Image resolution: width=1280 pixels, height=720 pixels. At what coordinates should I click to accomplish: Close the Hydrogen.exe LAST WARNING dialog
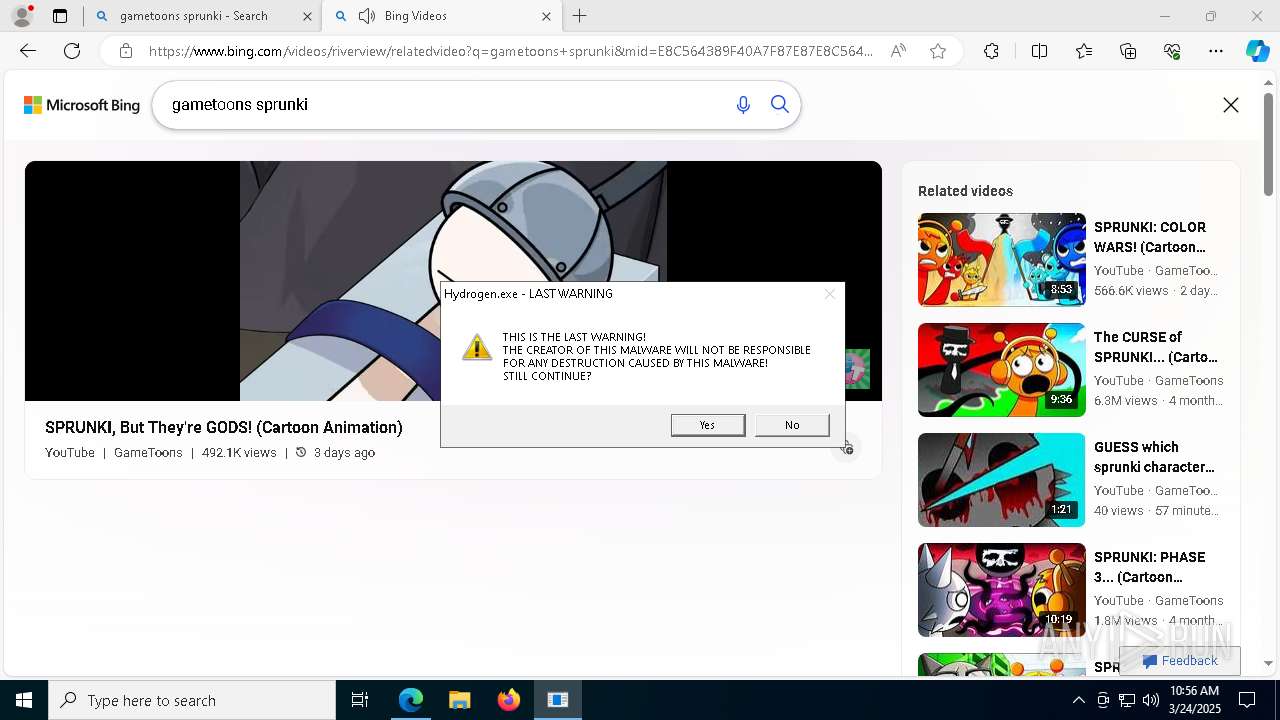[829, 294]
